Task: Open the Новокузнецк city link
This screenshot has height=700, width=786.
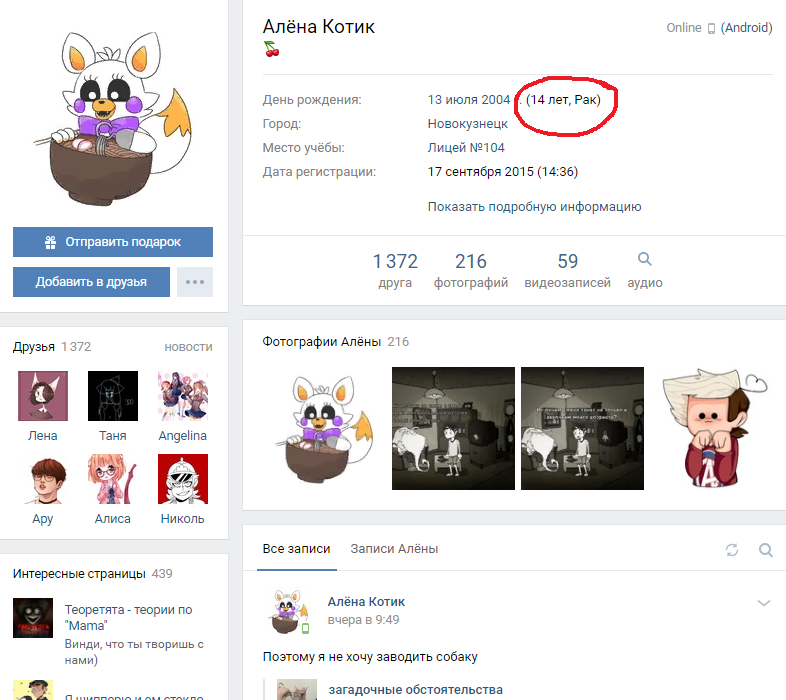Action: click(x=468, y=124)
